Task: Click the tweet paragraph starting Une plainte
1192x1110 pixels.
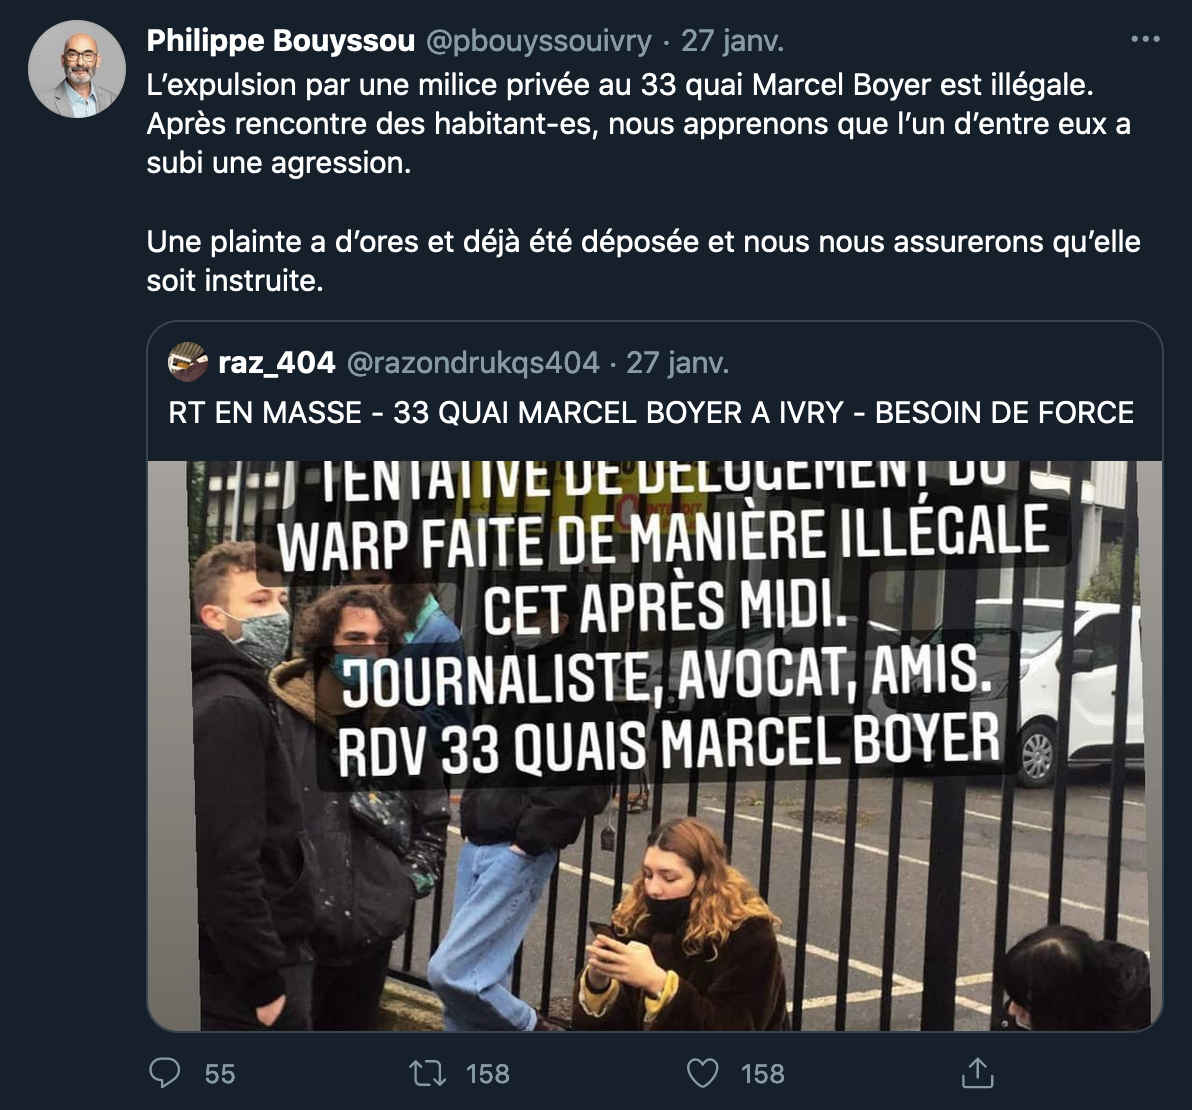Action: [643, 261]
